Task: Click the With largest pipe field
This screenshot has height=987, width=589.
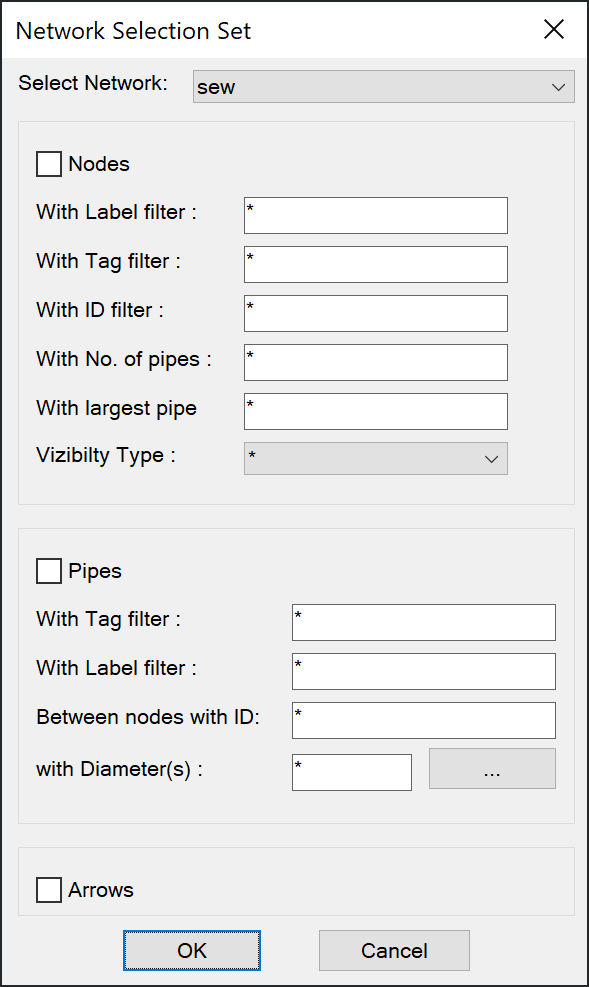Action: pyautogui.click(x=376, y=412)
